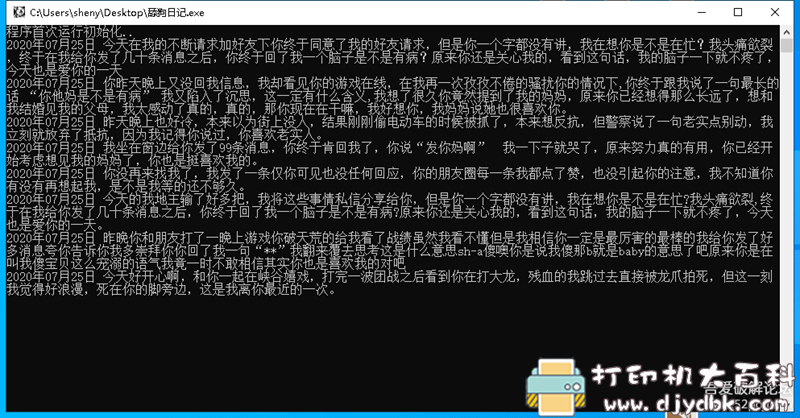The width and height of the screenshot is (800, 418).
Task: Click the line starting "我结婚见我的父母"
Action: 287,109
